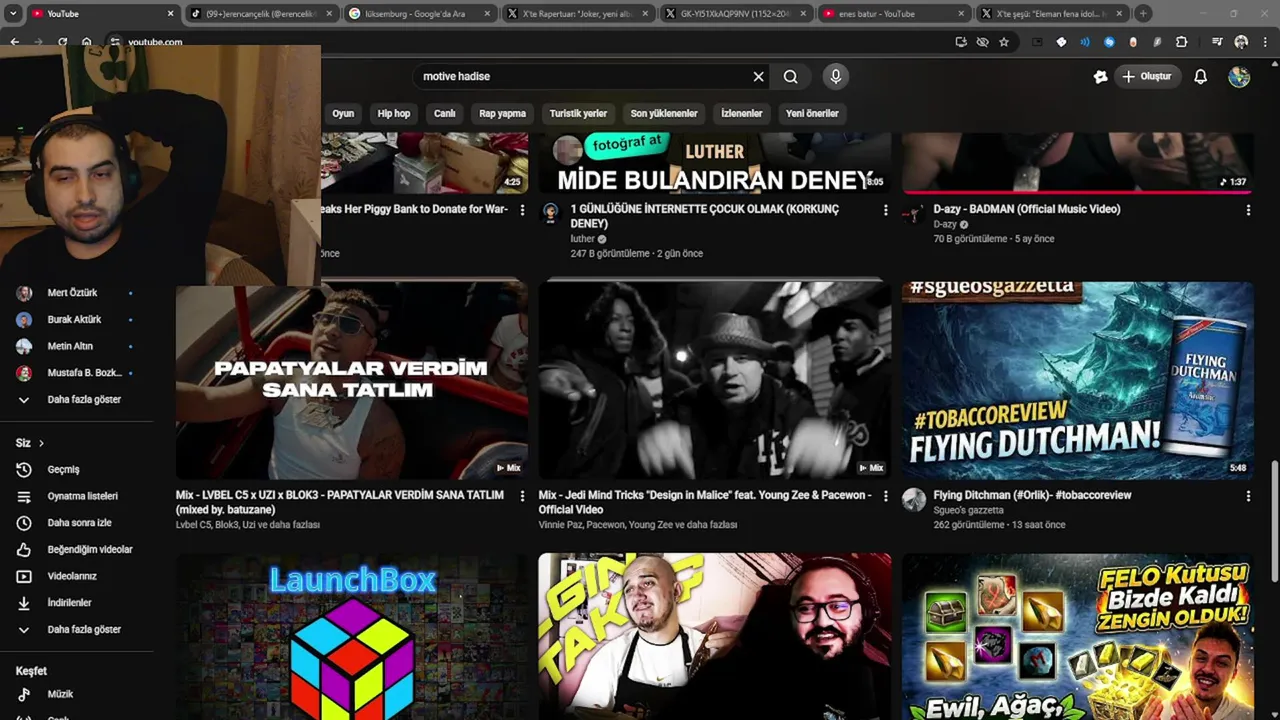This screenshot has height=720, width=1280.
Task: Open the D-azy channel name link
Action: 945,224
